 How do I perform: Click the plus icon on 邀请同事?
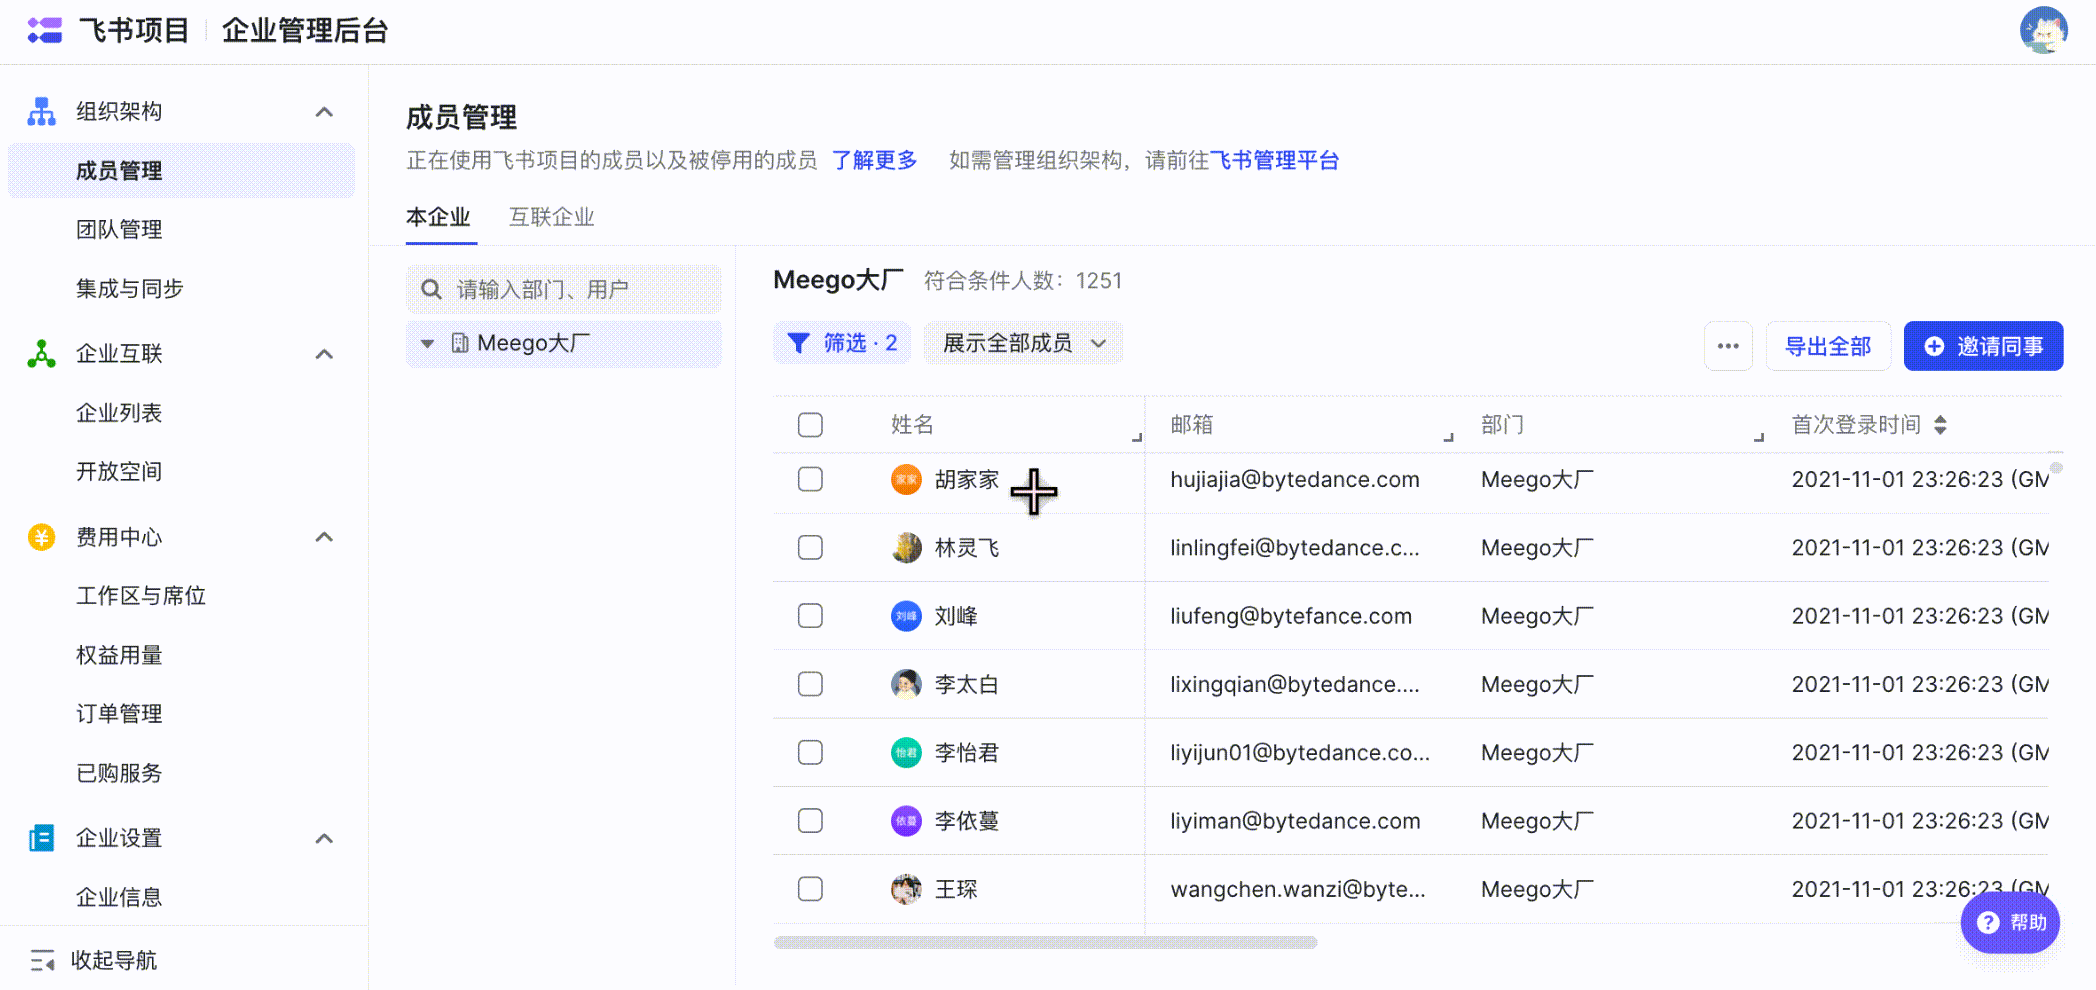pos(1934,346)
